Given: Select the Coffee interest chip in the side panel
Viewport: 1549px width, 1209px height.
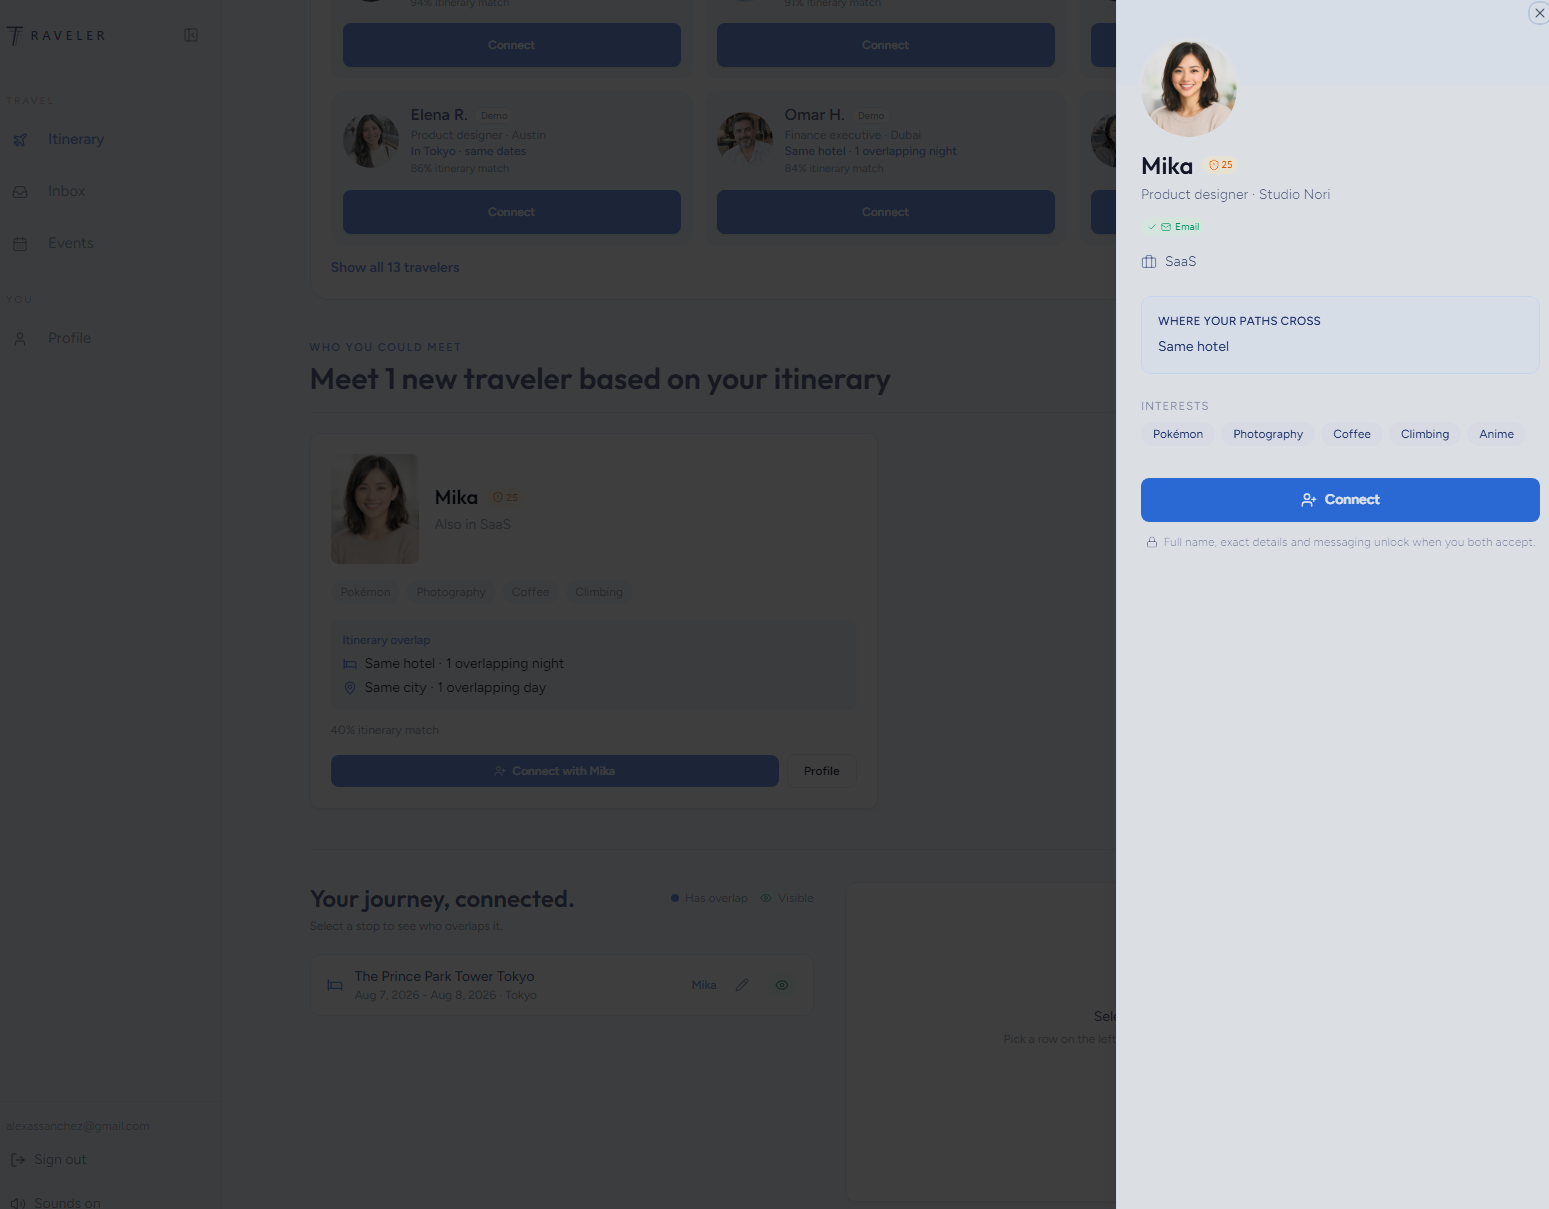Looking at the screenshot, I should 1352,434.
